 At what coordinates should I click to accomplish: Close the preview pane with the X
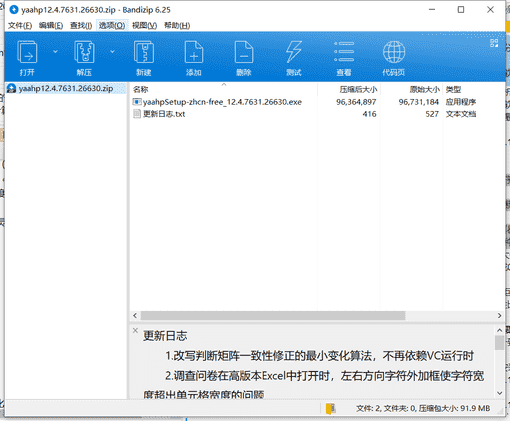[x=135, y=330]
